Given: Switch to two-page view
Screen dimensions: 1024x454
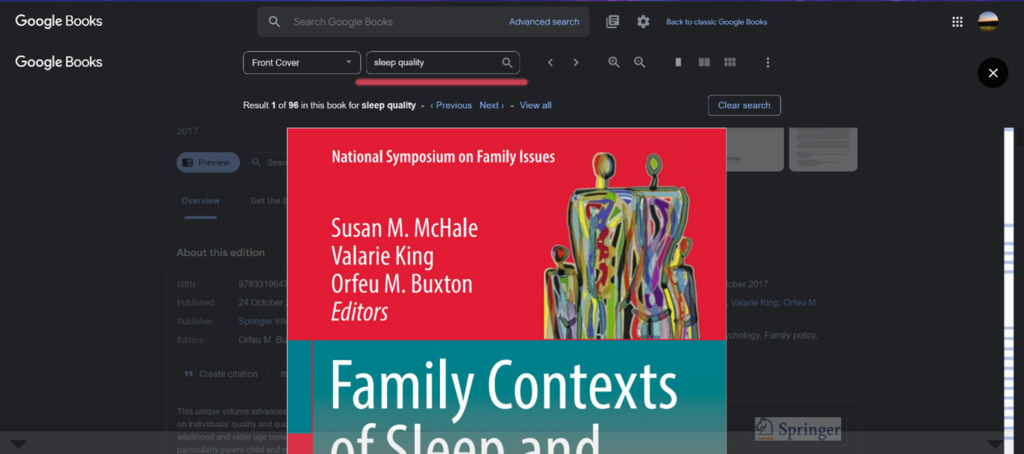Looking at the screenshot, I should point(704,63).
